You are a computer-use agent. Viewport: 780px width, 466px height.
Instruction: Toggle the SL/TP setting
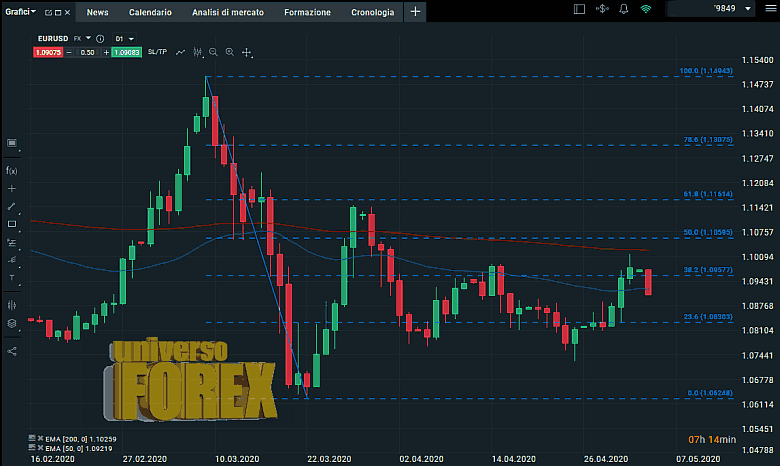click(157, 52)
